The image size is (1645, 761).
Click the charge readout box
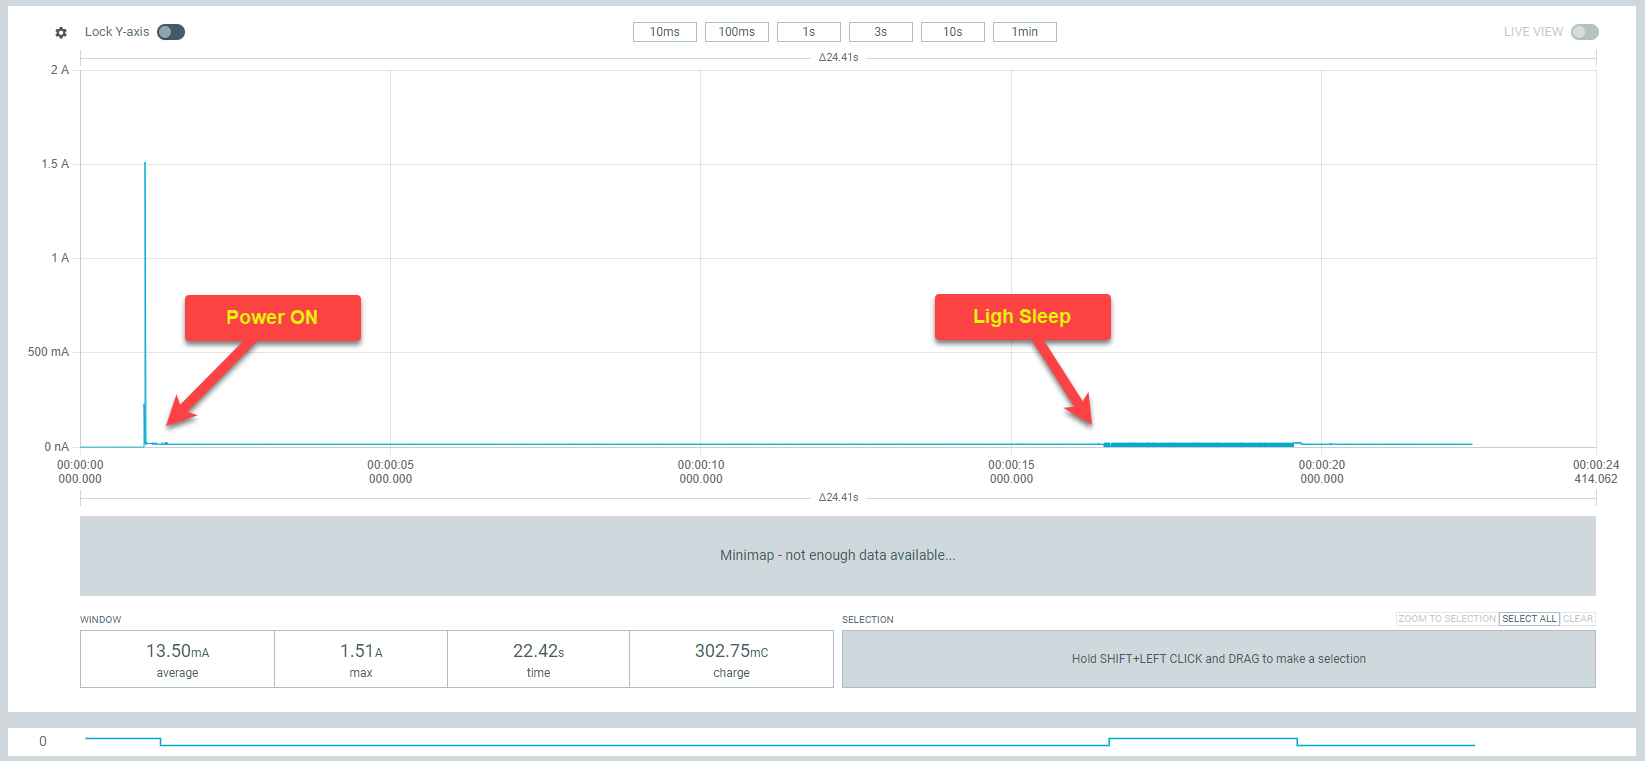pos(731,659)
